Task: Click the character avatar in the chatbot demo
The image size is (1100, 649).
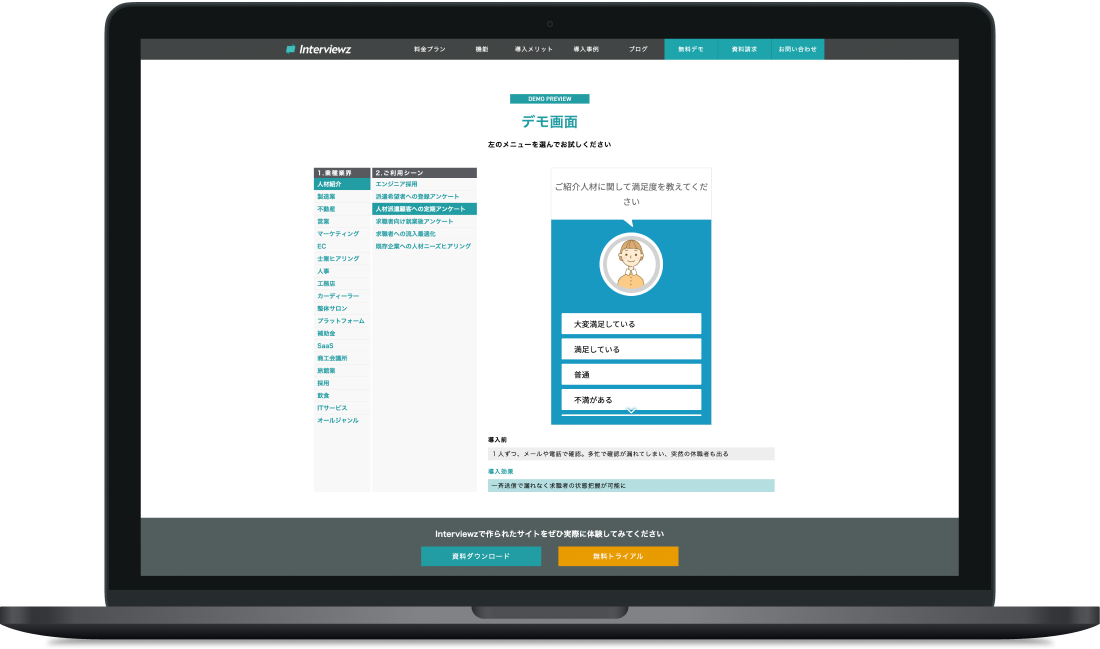Action: pyautogui.click(x=631, y=264)
